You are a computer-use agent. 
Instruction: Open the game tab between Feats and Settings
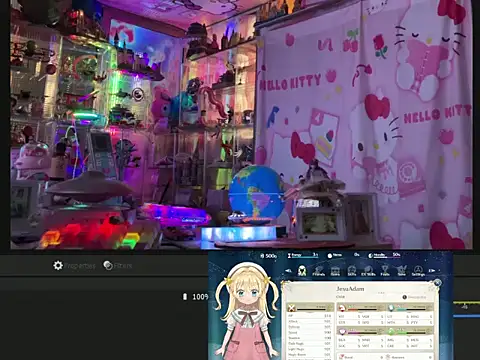click(x=402, y=270)
